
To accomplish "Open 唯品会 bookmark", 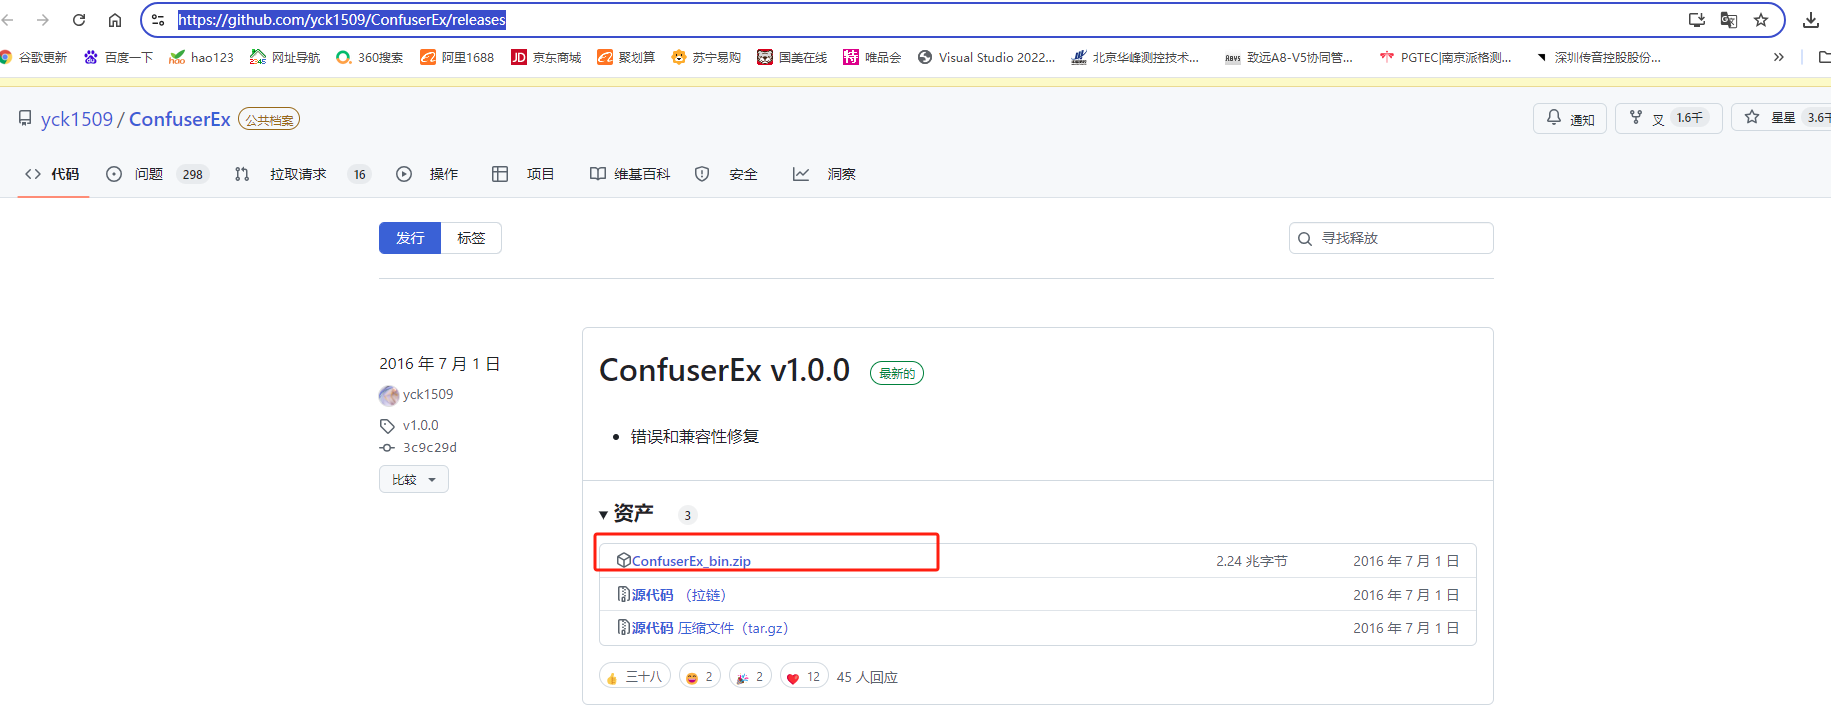I will coord(872,57).
